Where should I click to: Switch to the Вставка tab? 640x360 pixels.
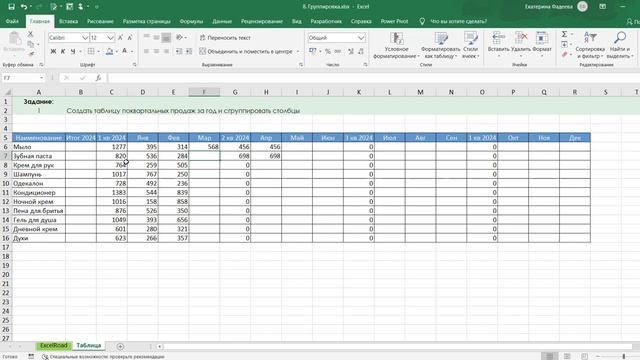point(68,21)
